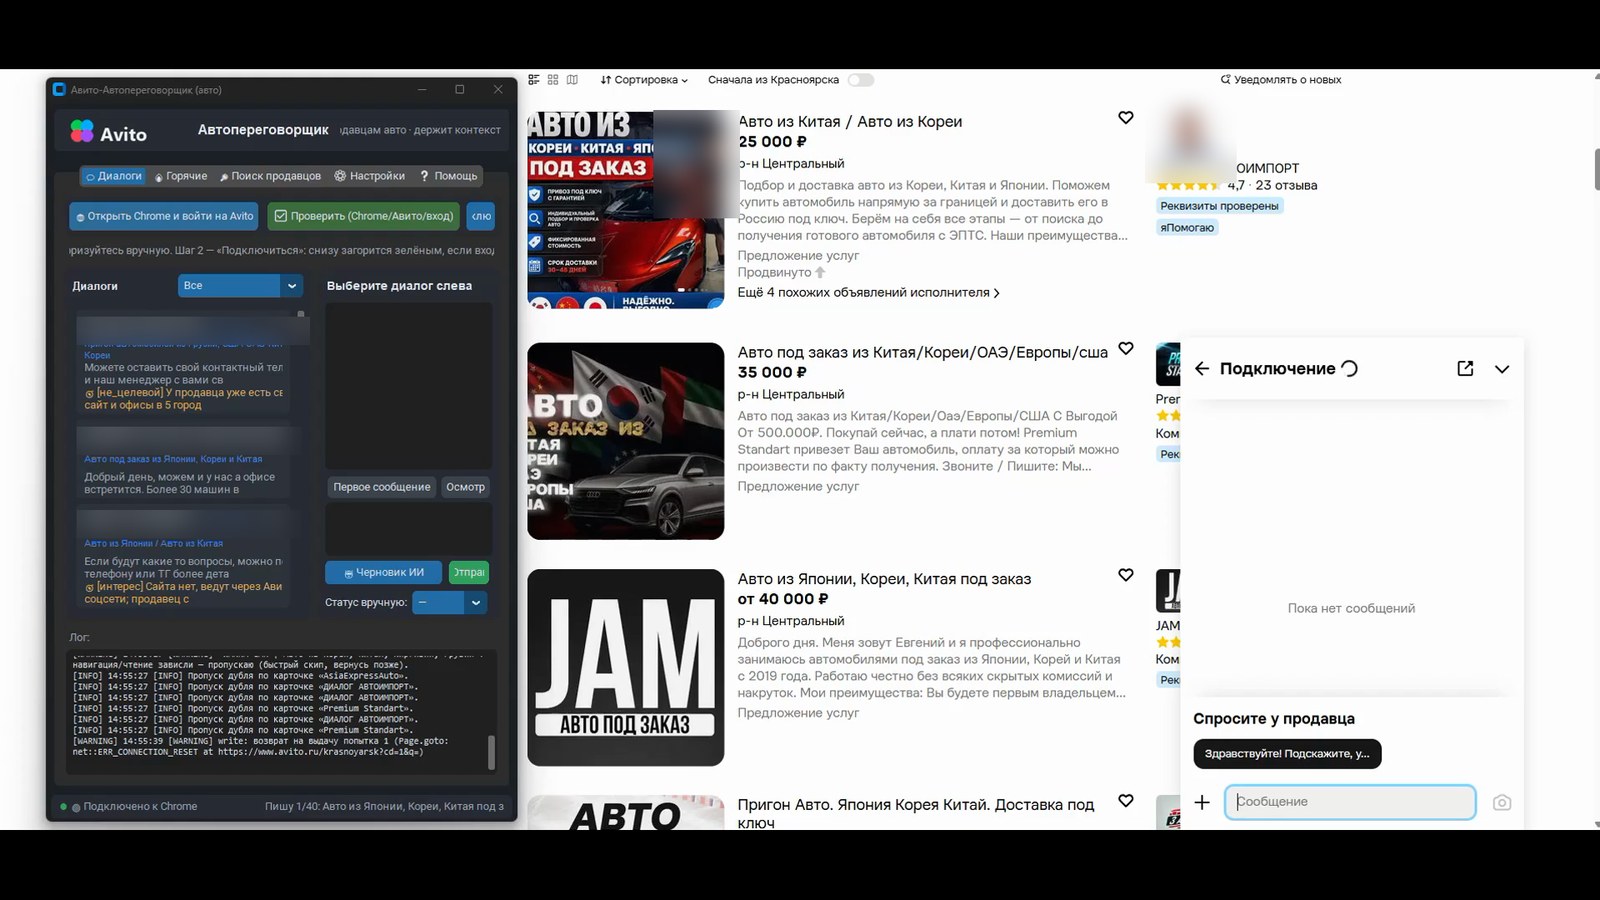Click the ERR_CONNECTION_RESET warning log line

coord(260,747)
